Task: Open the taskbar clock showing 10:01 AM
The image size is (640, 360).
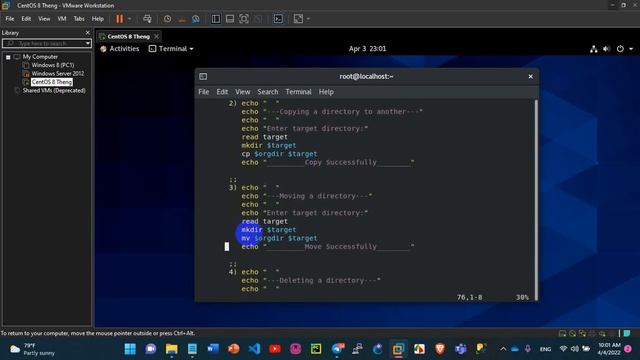Action: coord(609,349)
